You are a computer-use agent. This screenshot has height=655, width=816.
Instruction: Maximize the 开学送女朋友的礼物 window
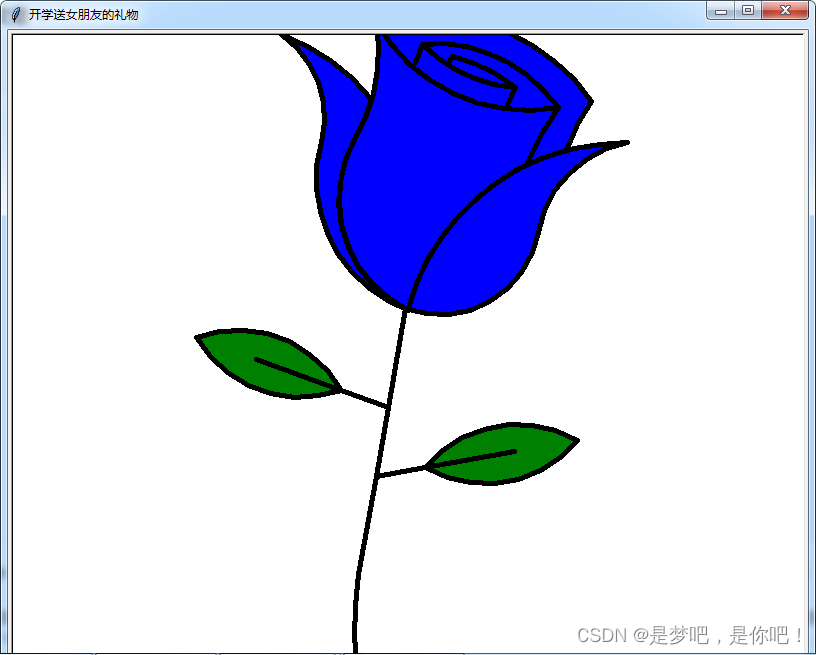coord(748,10)
